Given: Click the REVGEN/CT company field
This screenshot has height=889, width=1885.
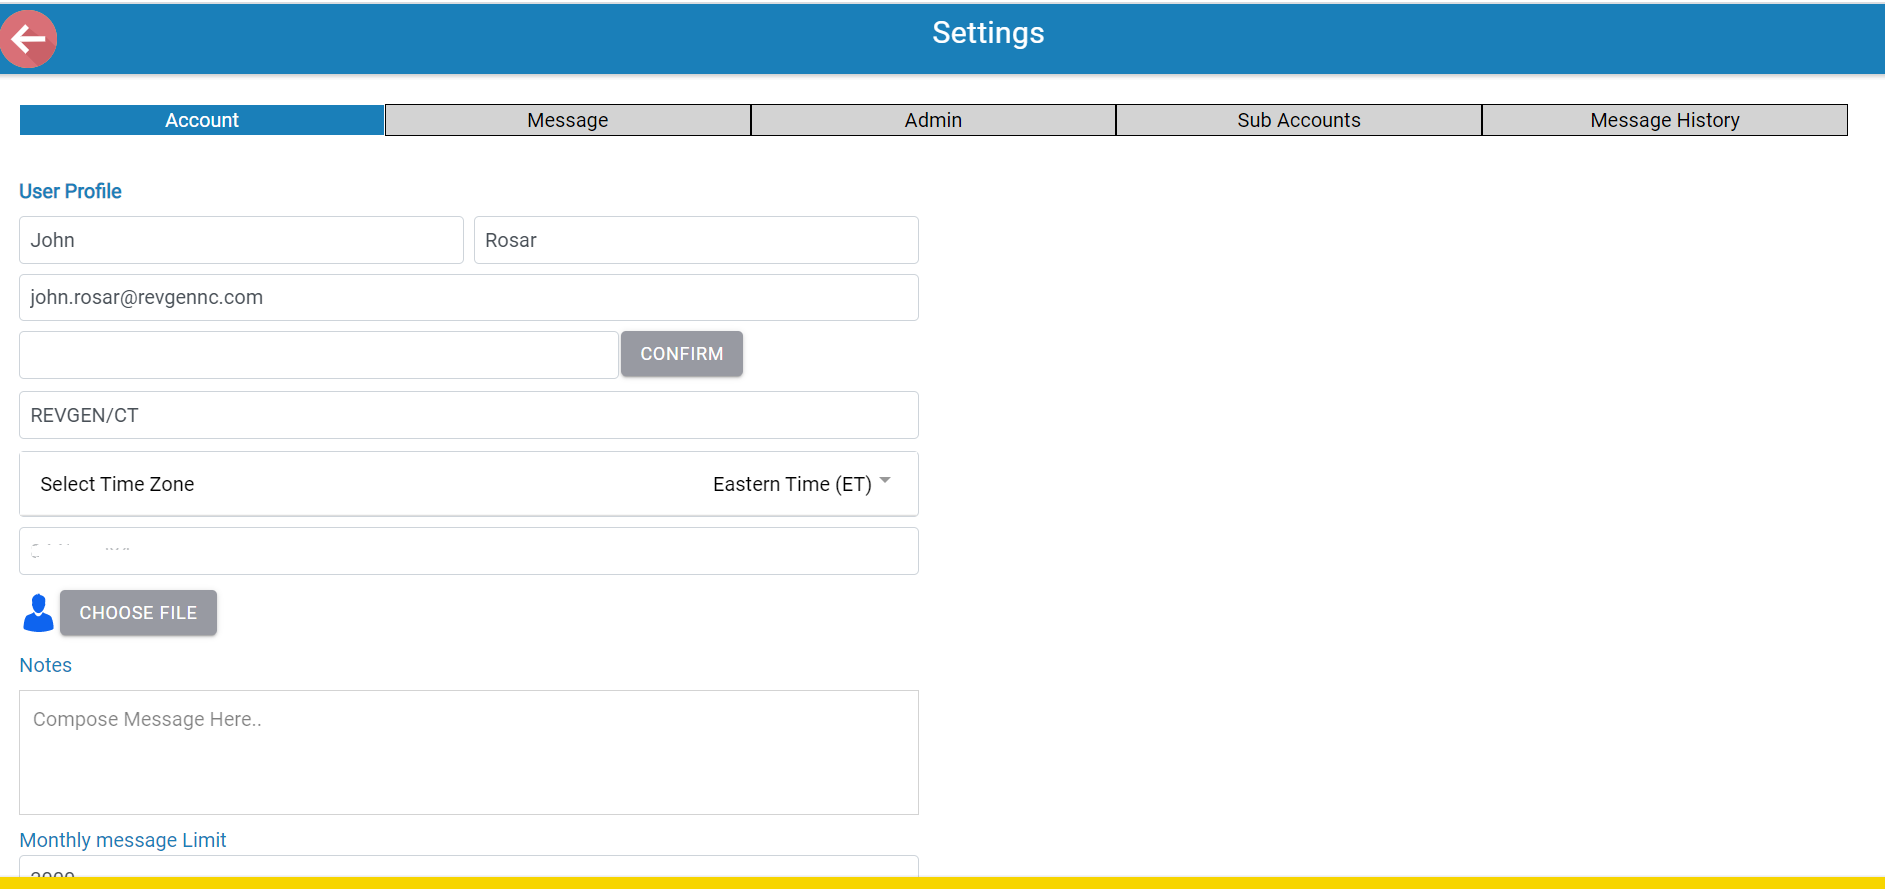Looking at the screenshot, I should [468, 415].
